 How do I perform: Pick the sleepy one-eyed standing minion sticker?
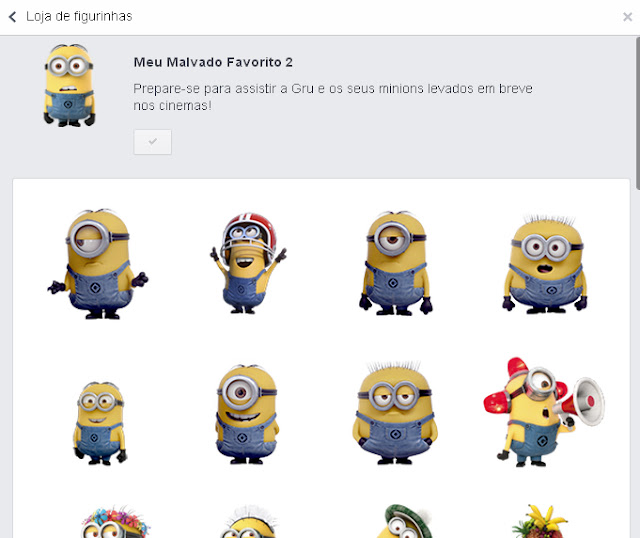tap(395, 263)
